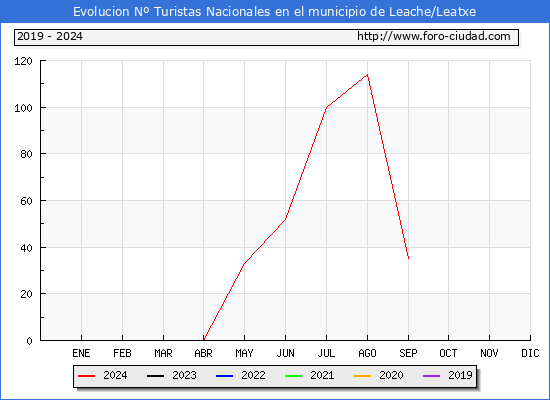Click the NOV month axis label
Image resolution: width=550 pixels, height=400 pixels.
[x=489, y=353]
